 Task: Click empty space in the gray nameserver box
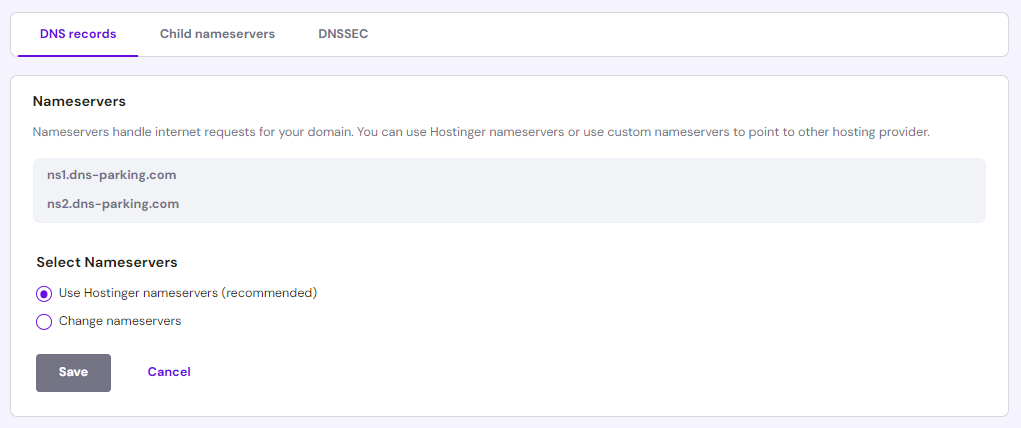tap(600, 190)
